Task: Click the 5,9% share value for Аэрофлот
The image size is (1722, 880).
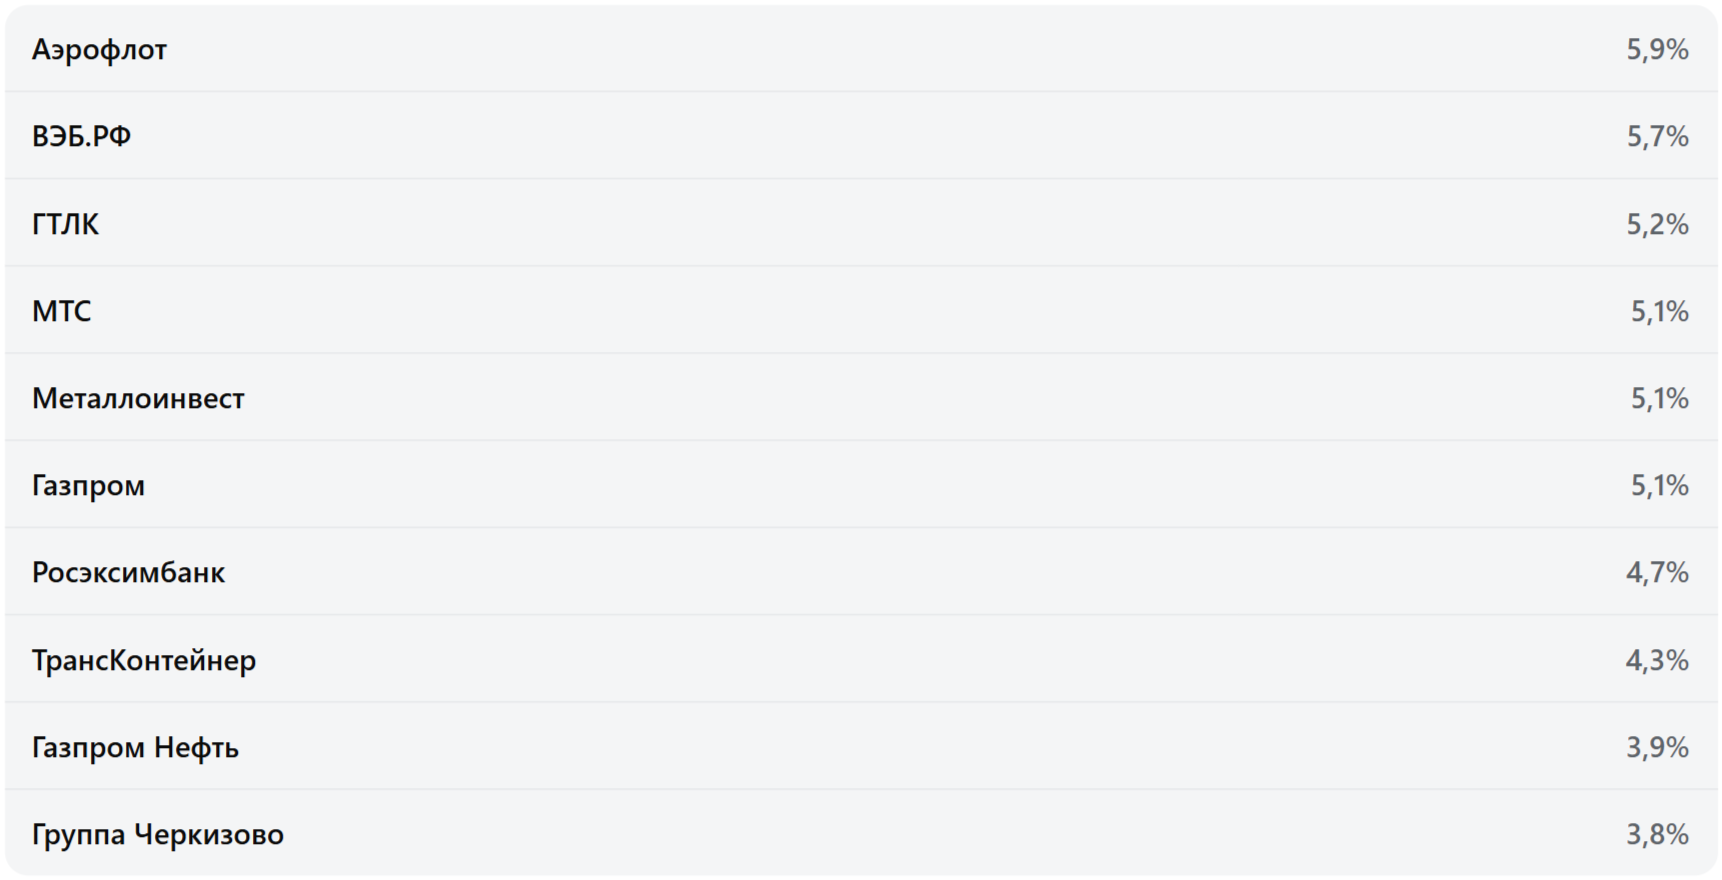Action: 1657,49
